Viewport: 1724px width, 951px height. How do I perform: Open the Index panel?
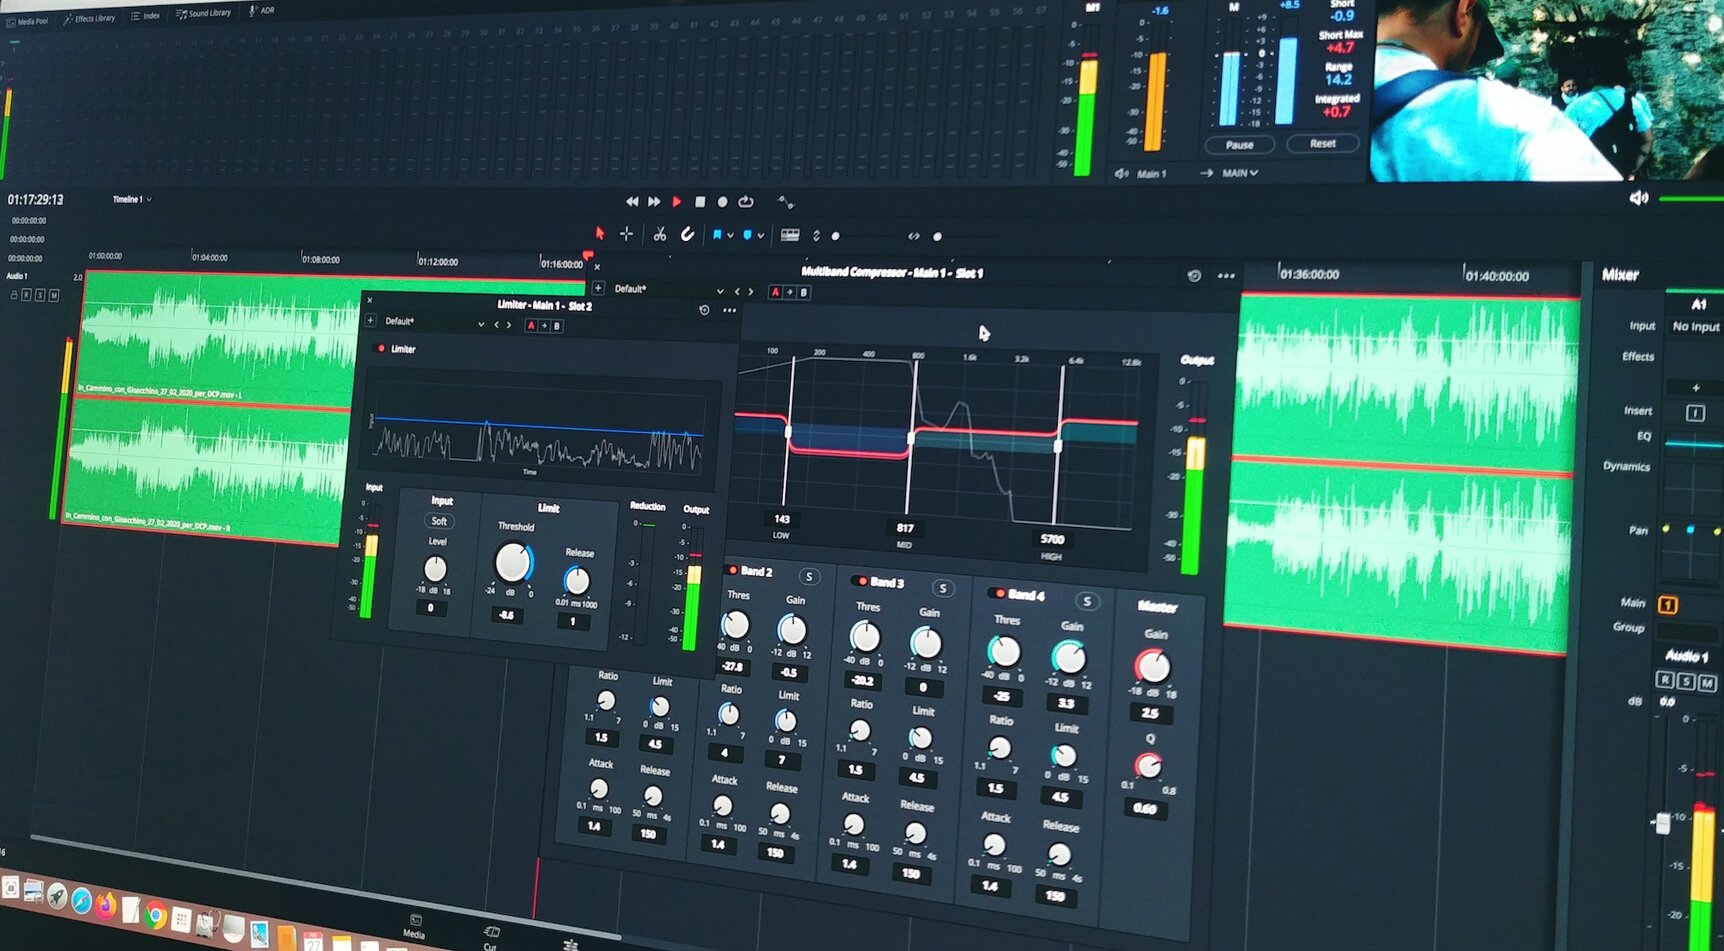coord(145,16)
